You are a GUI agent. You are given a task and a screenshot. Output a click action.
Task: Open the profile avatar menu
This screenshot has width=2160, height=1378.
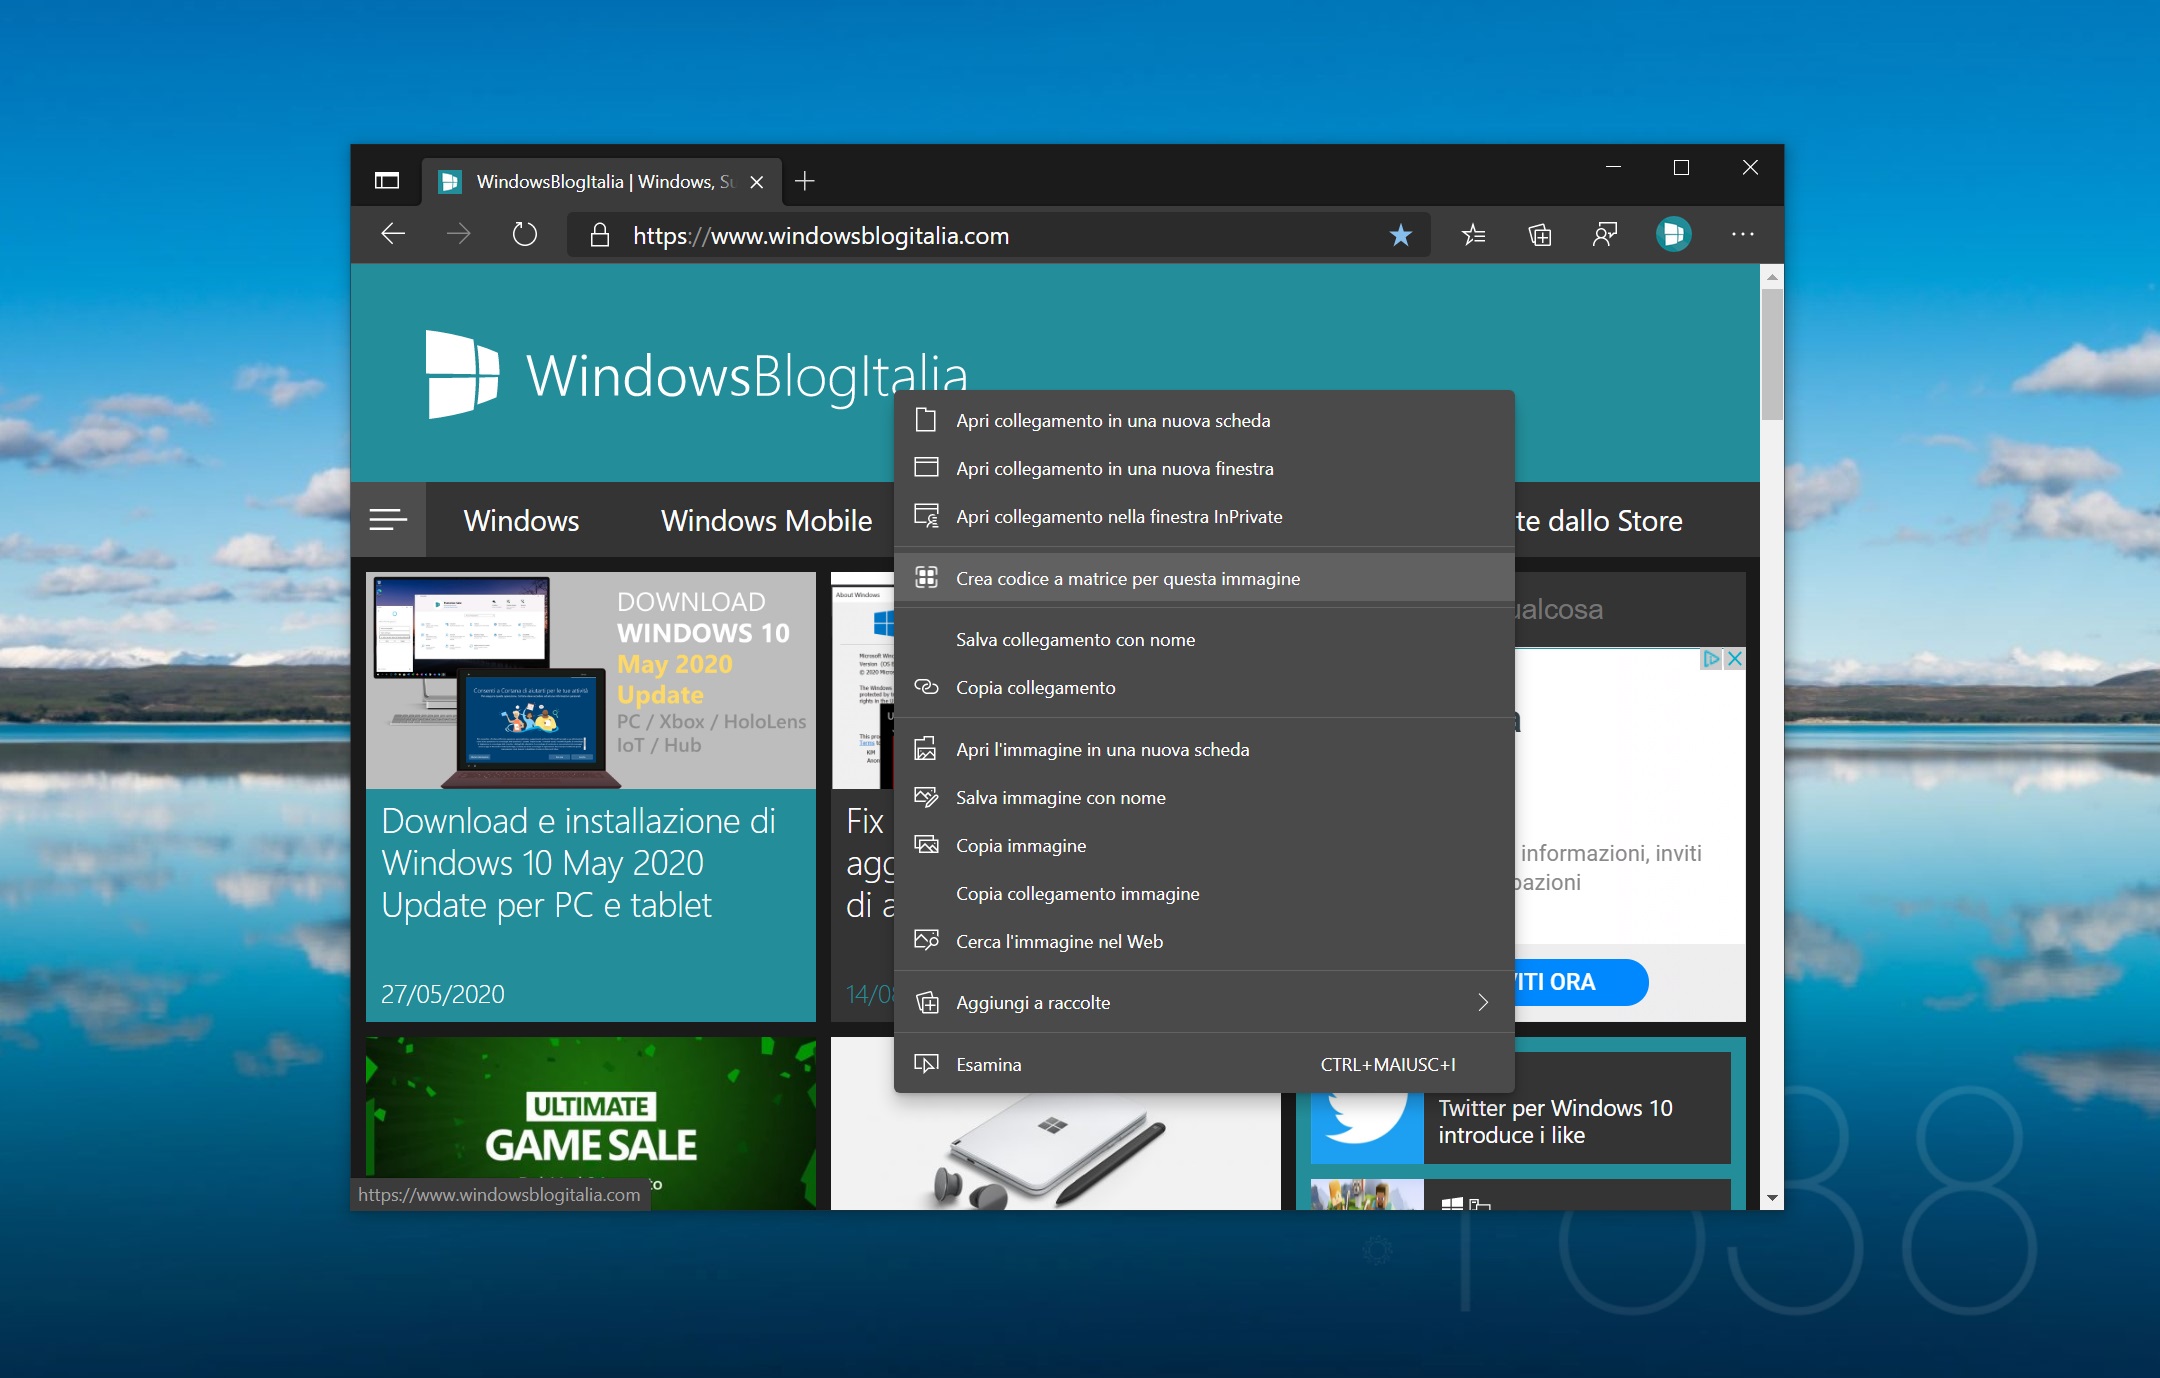point(1673,234)
